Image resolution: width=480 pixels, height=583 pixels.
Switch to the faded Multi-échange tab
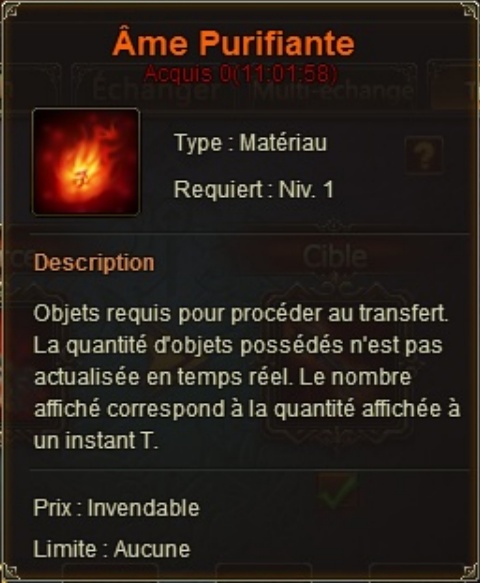pyautogui.click(x=332, y=90)
